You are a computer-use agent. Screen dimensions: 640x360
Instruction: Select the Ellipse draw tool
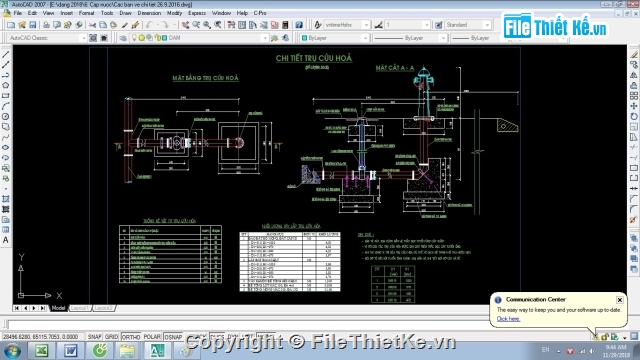tap(6, 147)
